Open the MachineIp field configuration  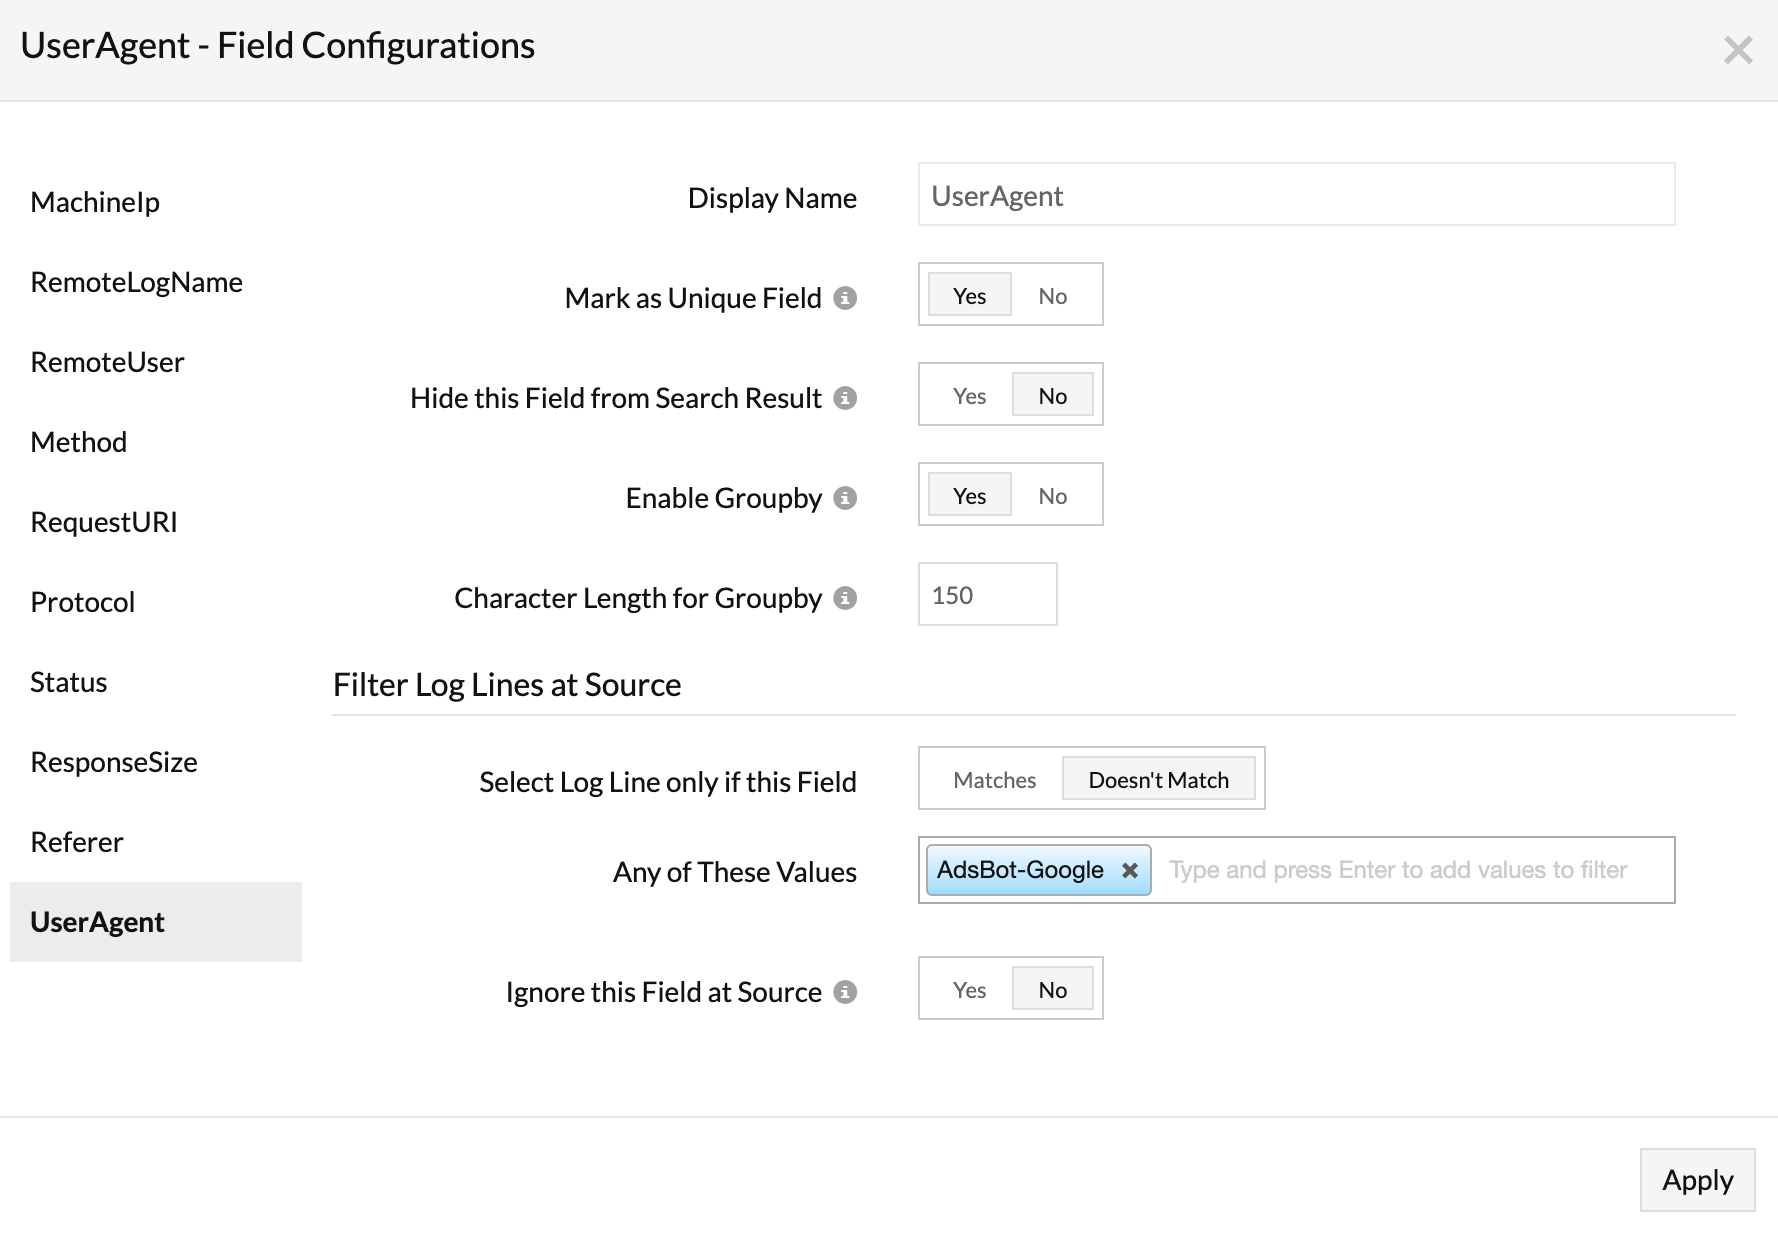95,202
